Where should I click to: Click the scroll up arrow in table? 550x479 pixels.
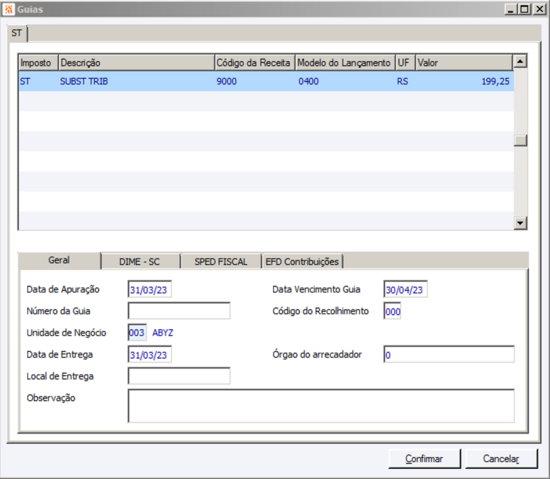[x=520, y=62]
